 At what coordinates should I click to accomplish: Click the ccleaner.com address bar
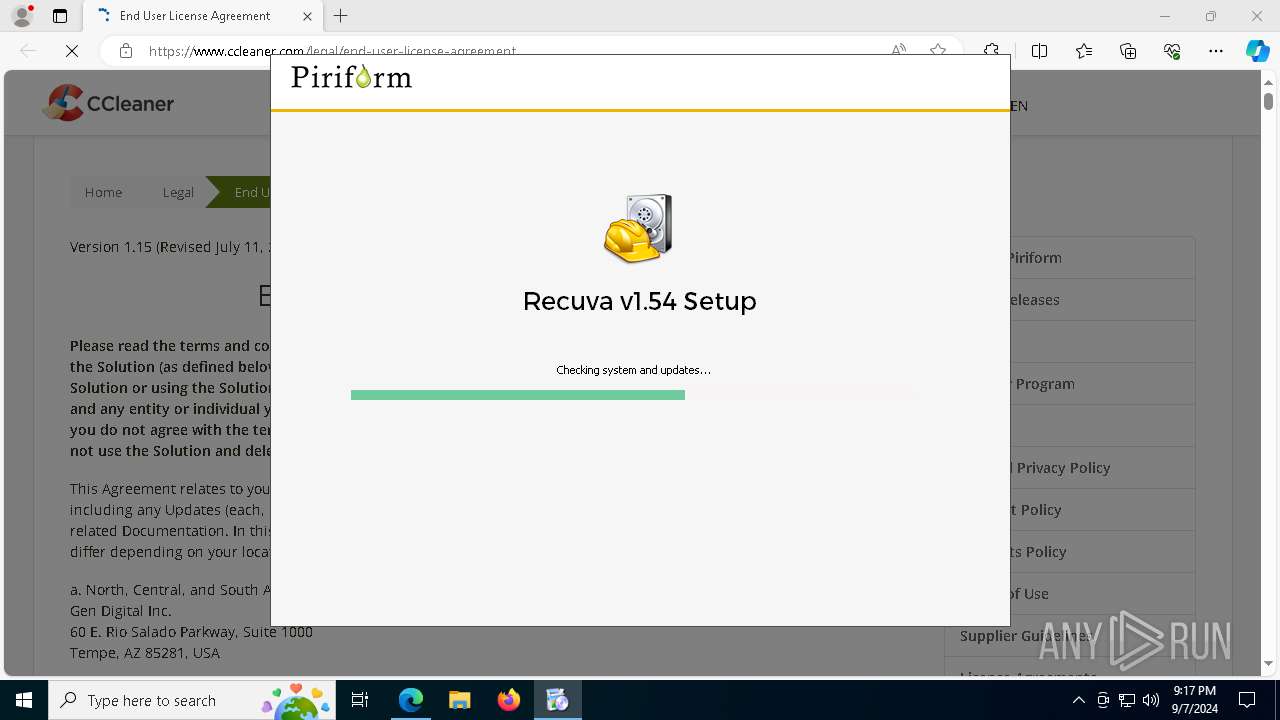[500, 51]
